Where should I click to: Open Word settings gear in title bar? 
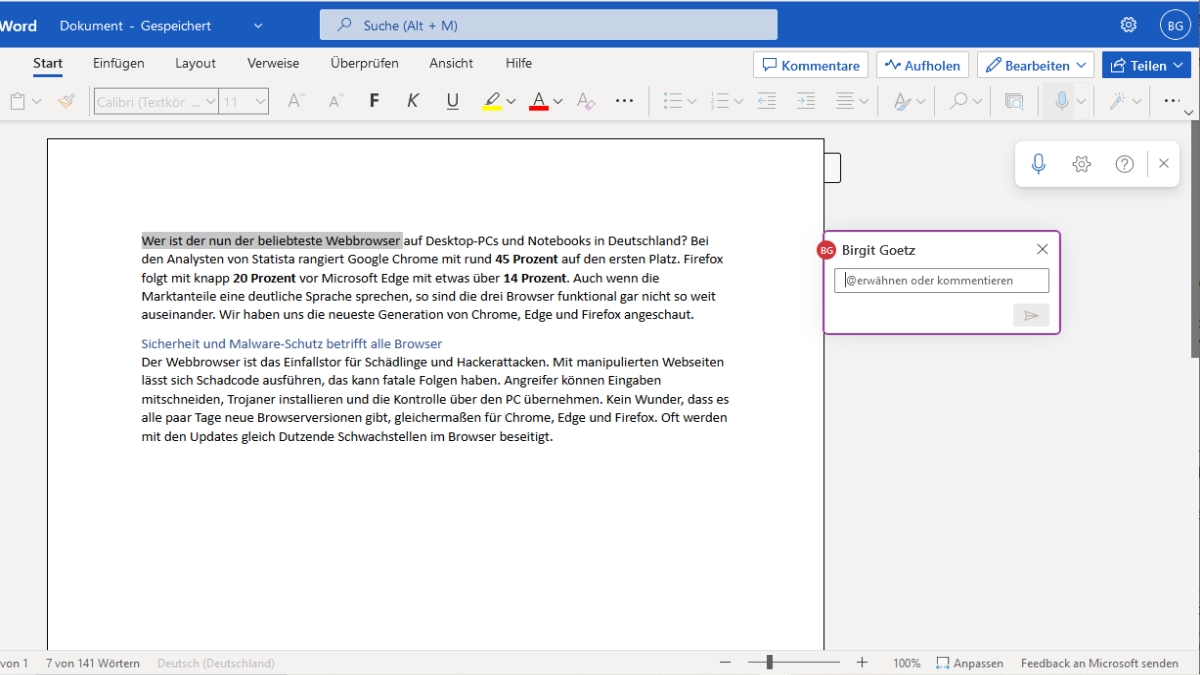click(1128, 25)
